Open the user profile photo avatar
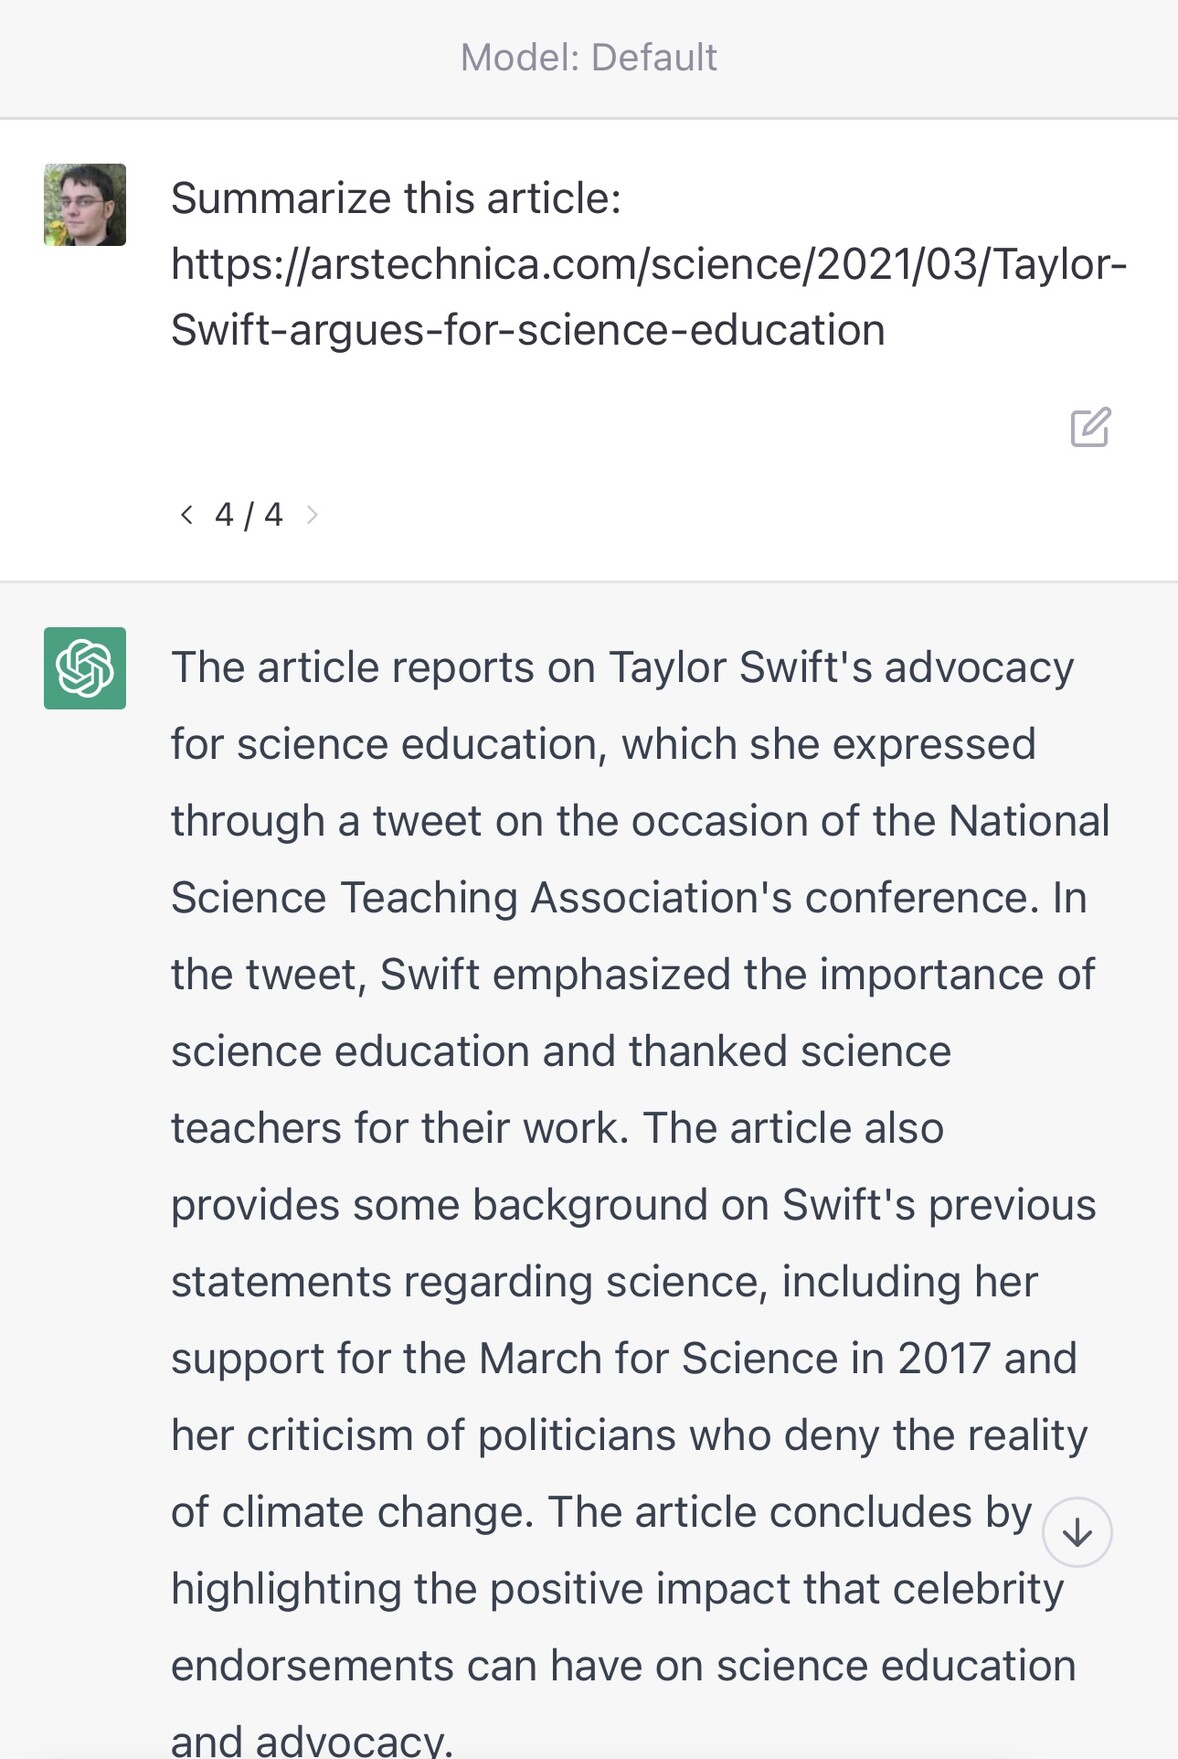This screenshot has width=1178, height=1759. coord(85,205)
